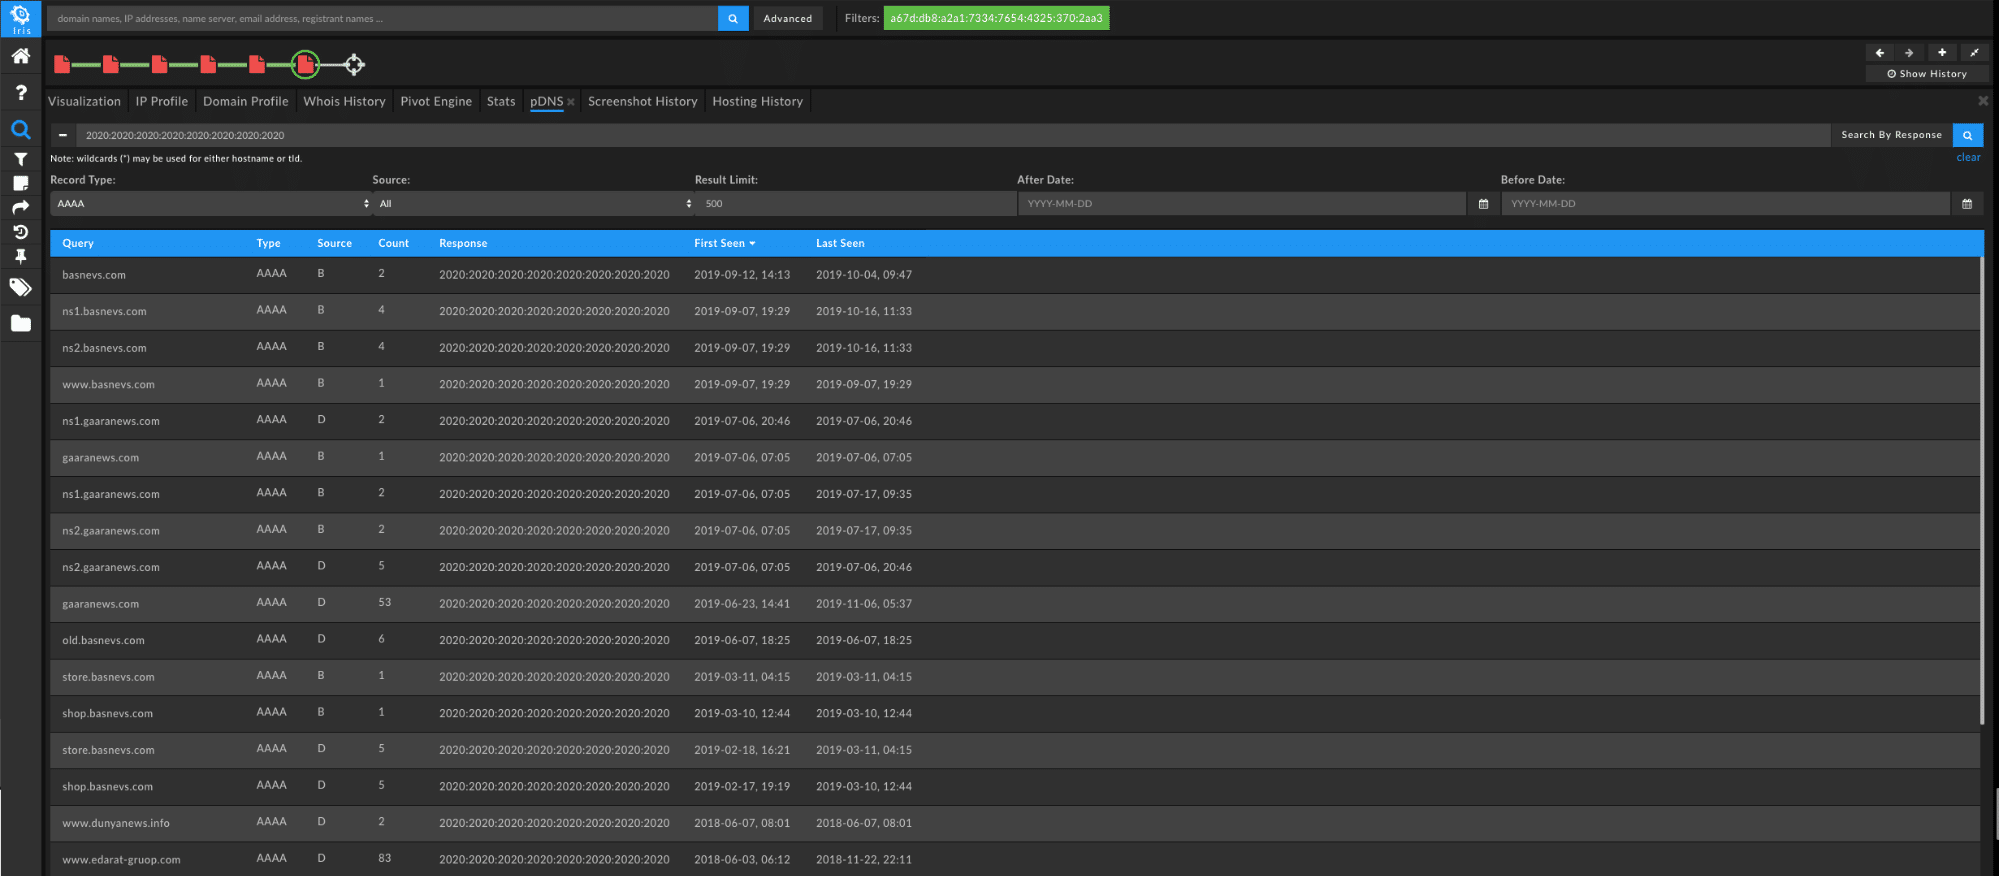The height and width of the screenshot is (876, 1999).
Task: Sort by First Seen column
Action: [725, 243]
